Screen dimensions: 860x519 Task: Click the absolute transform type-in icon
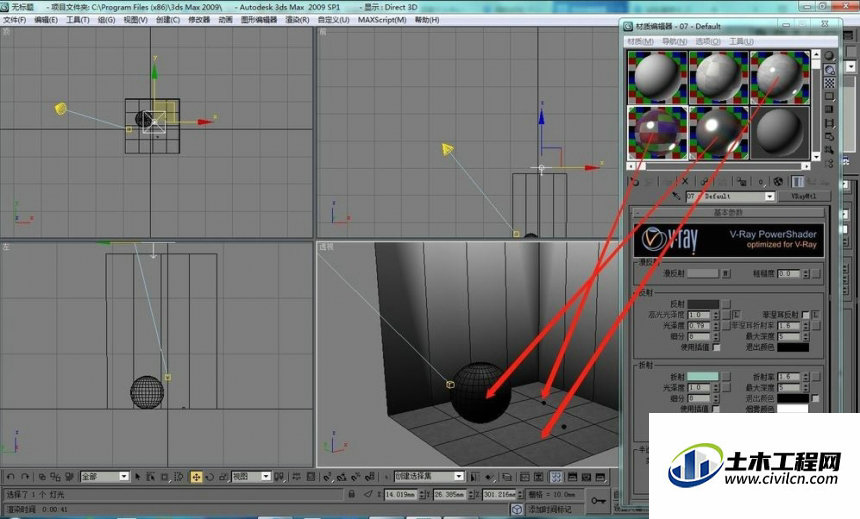pyautogui.click(x=369, y=494)
